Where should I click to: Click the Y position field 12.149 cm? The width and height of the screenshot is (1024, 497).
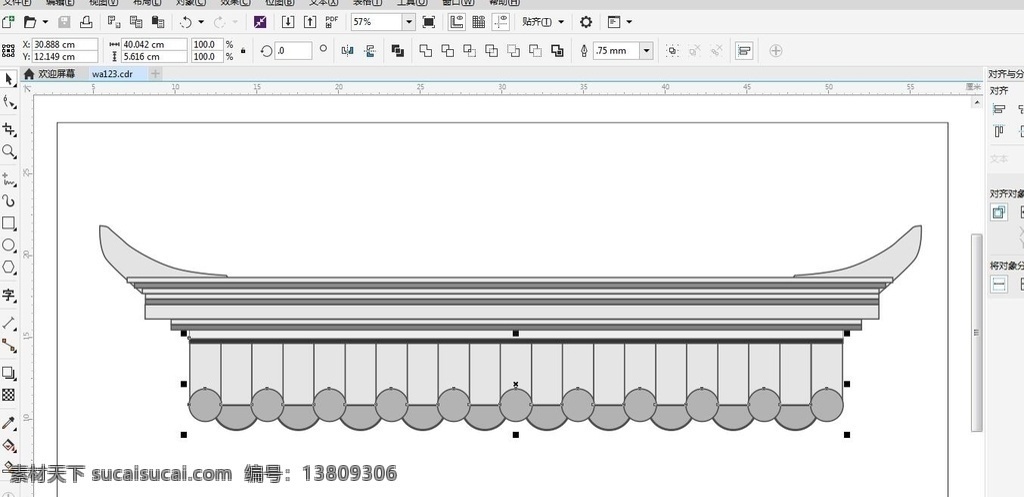tap(65, 56)
